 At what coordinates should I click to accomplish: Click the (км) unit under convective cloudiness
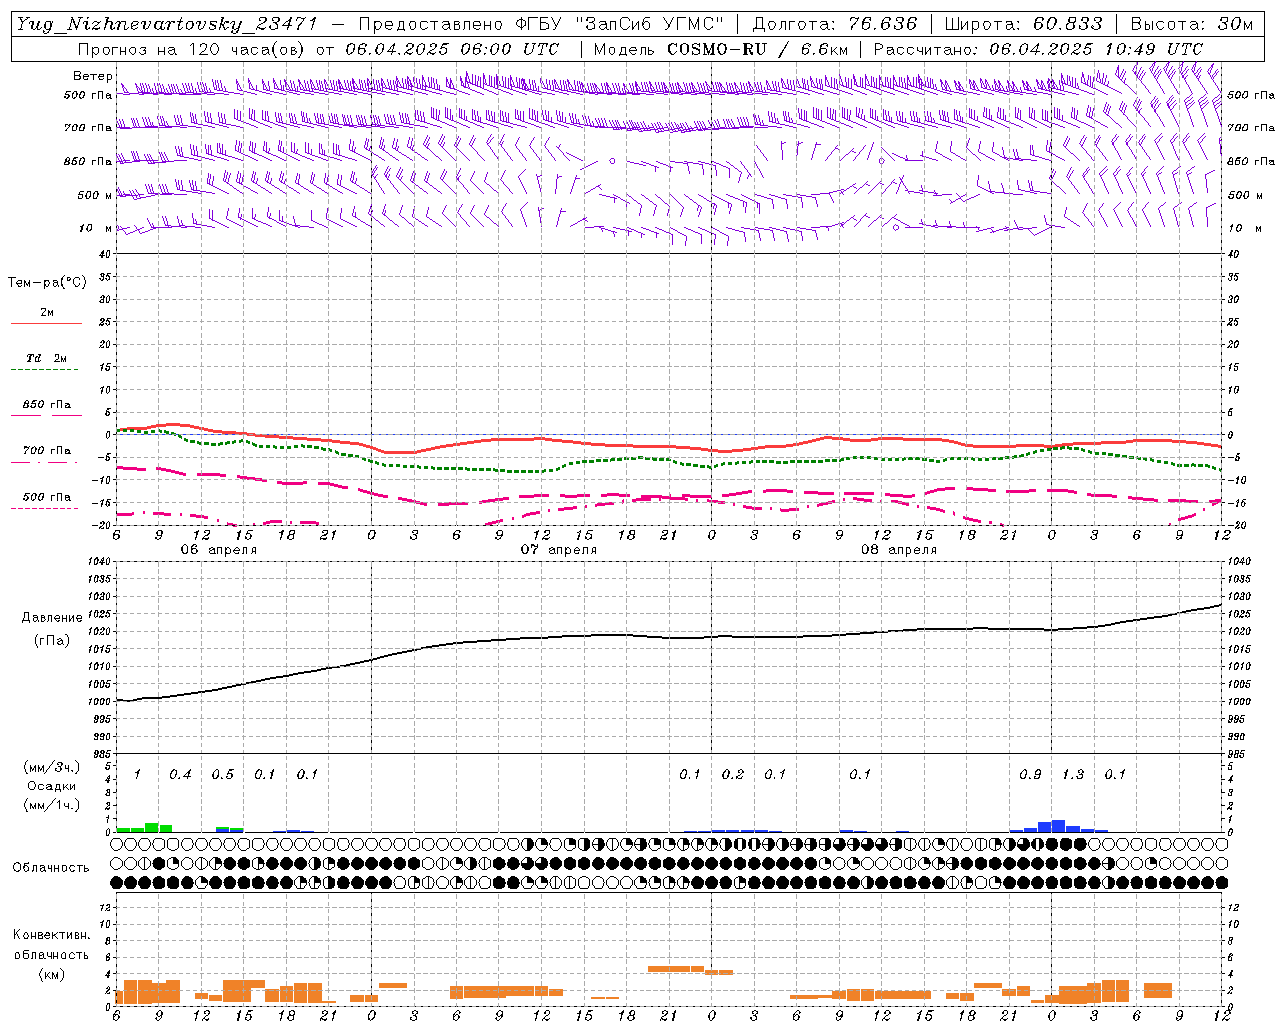click(x=51, y=974)
